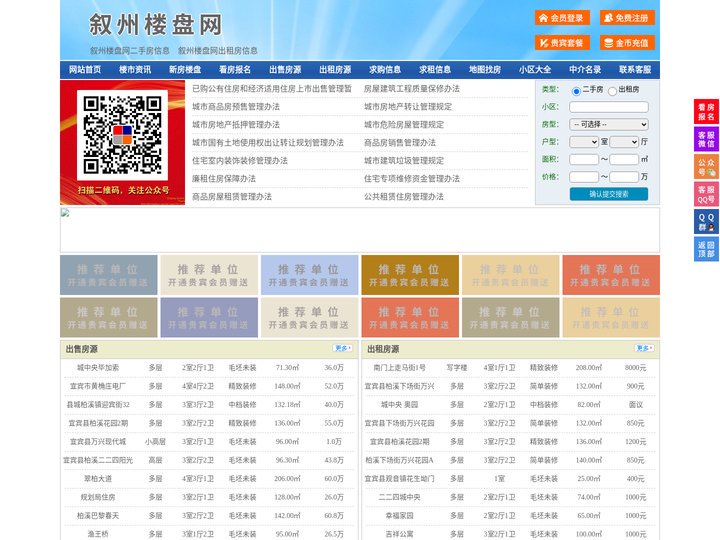Open the 南门上走马街1号 rental listing

point(399,368)
